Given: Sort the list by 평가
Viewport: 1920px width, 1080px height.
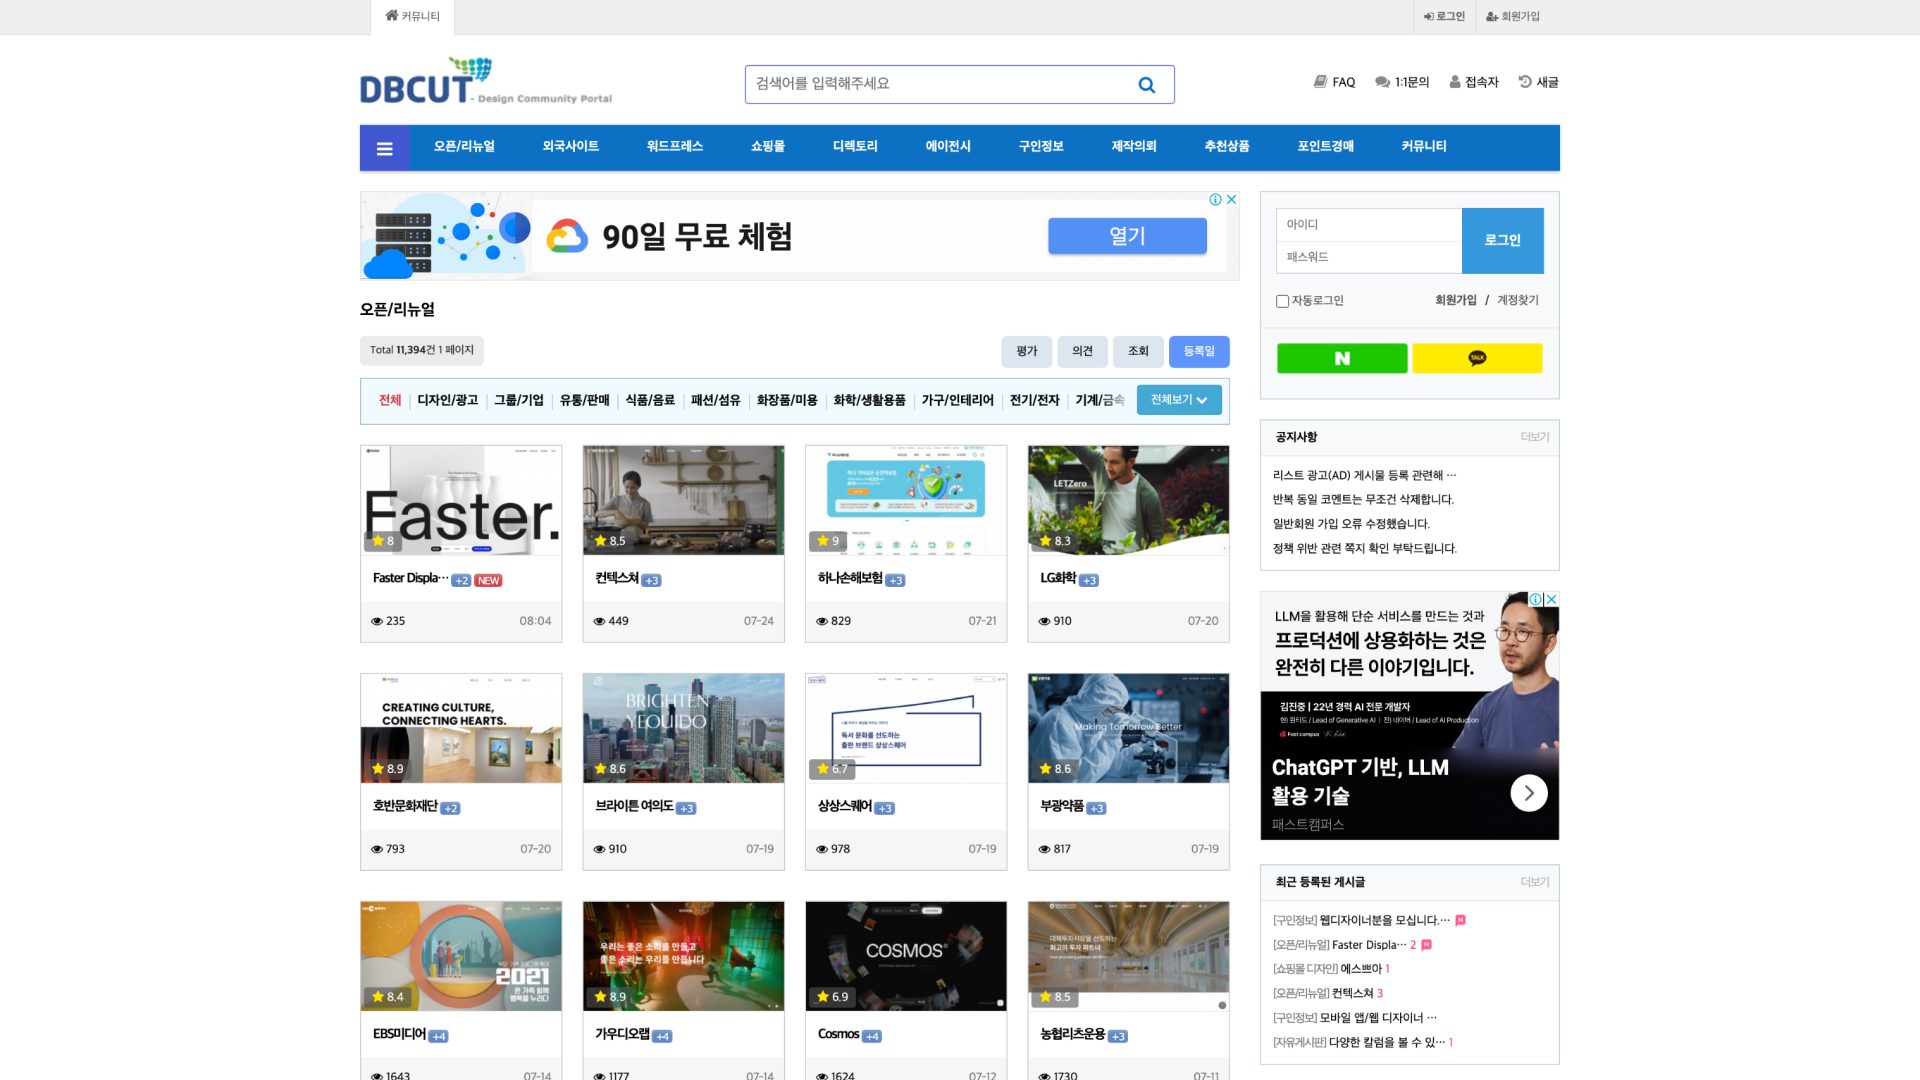Looking at the screenshot, I should click(1026, 351).
